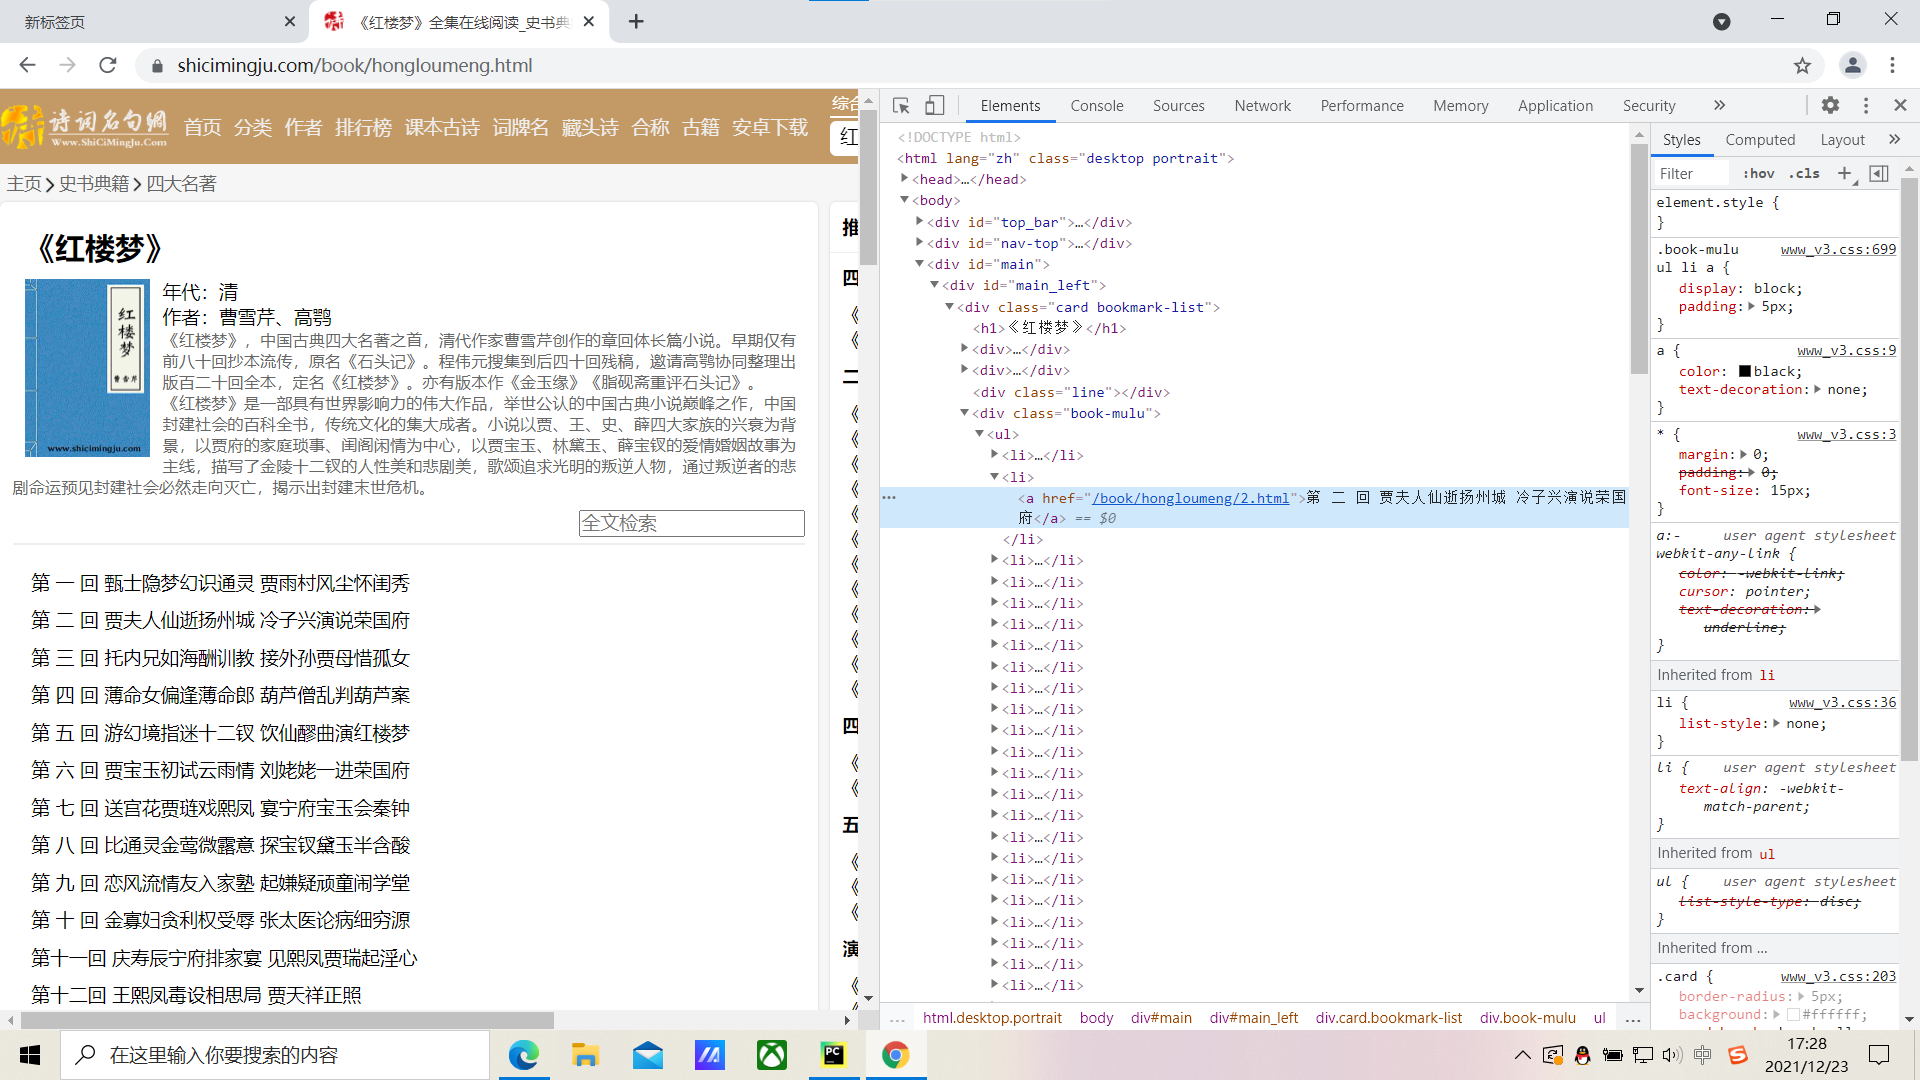Select the inspect element picker tool
Screen dimensions: 1920x1080
[901, 105]
